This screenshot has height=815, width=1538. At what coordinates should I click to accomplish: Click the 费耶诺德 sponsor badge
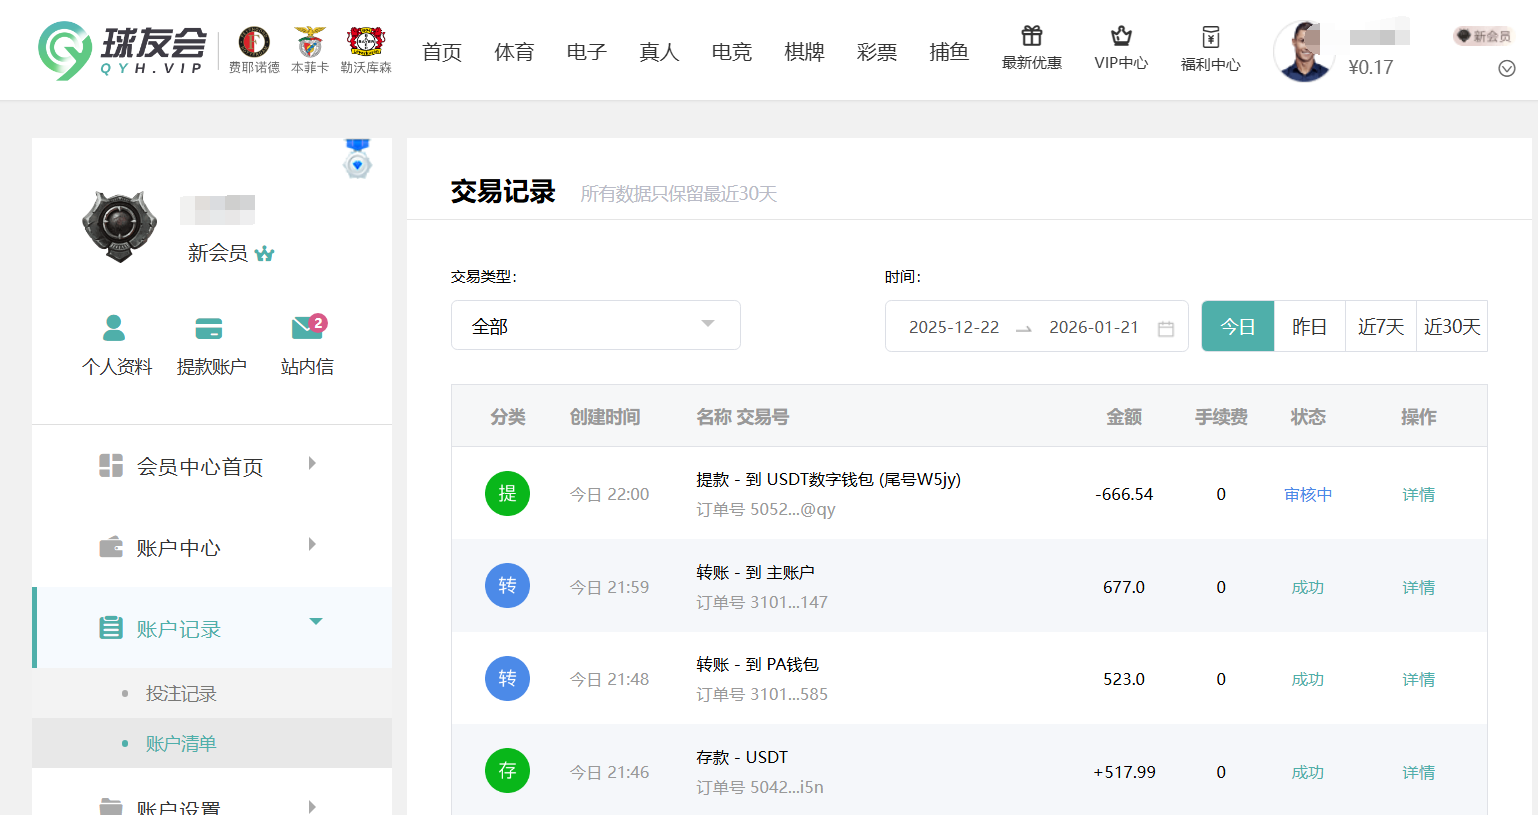[x=252, y=46]
